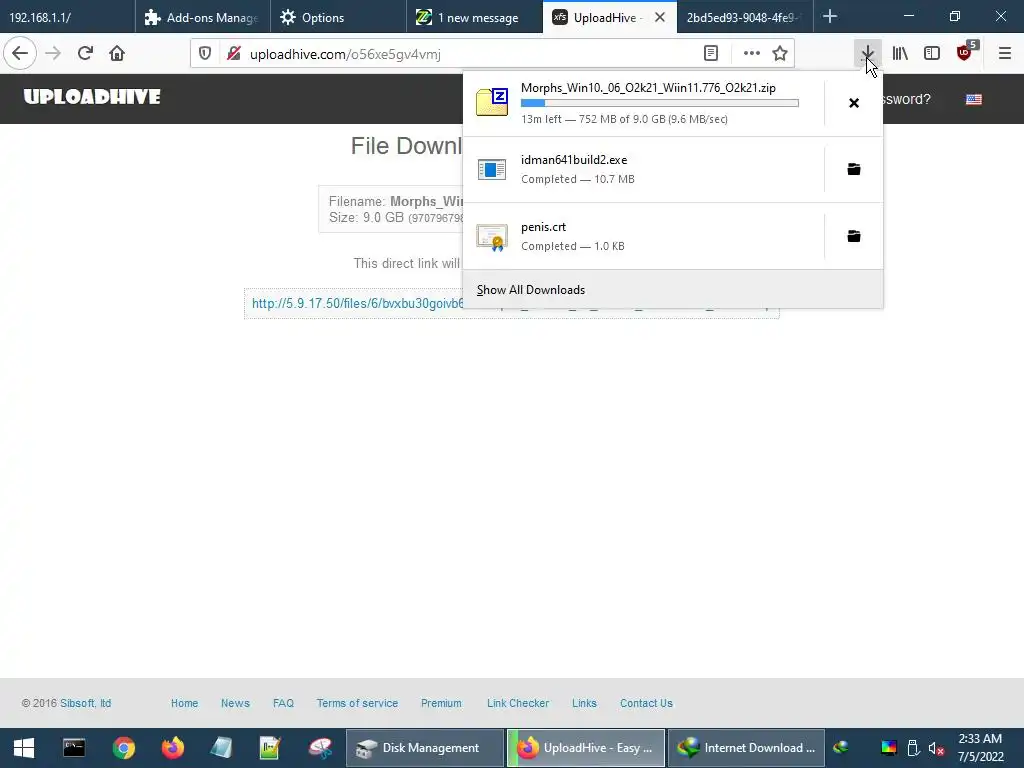
Task: Switch to the 1 new message tab
Action: click(473, 17)
